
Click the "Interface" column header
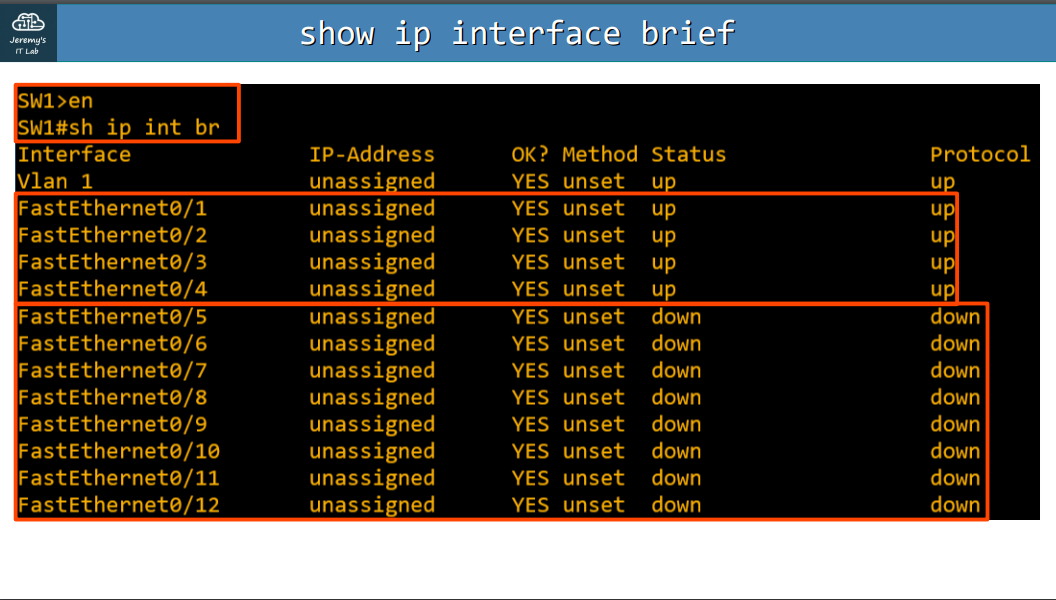[74, 155]
